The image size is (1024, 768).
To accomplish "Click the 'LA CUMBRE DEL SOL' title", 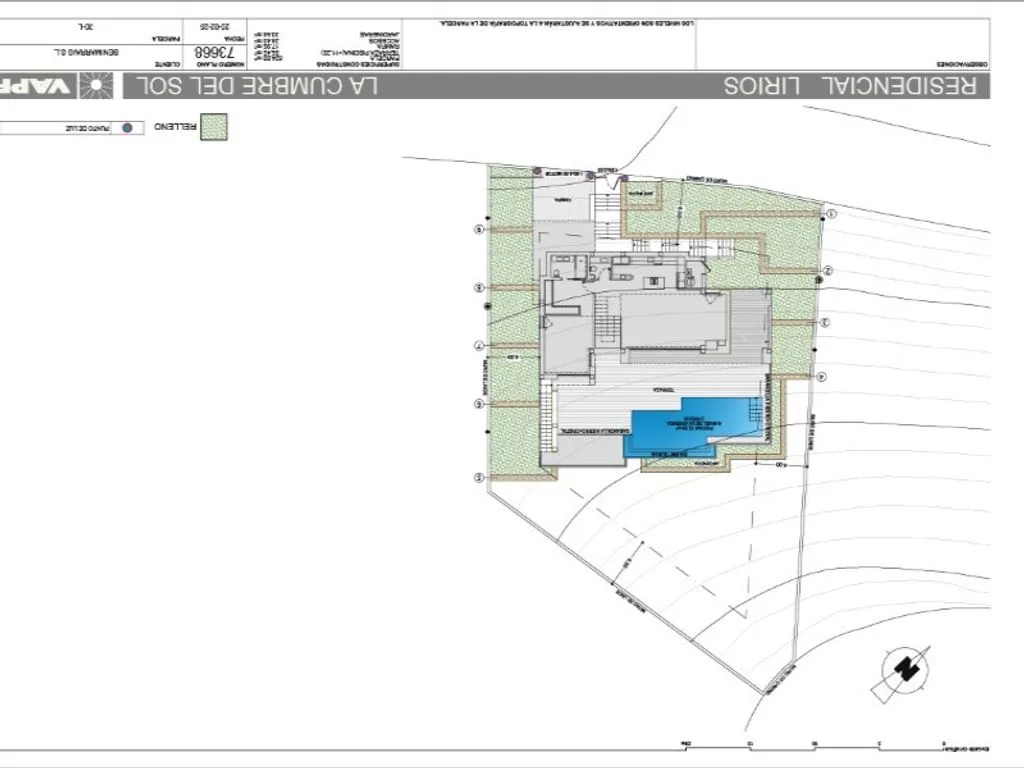I will point(257,86).
